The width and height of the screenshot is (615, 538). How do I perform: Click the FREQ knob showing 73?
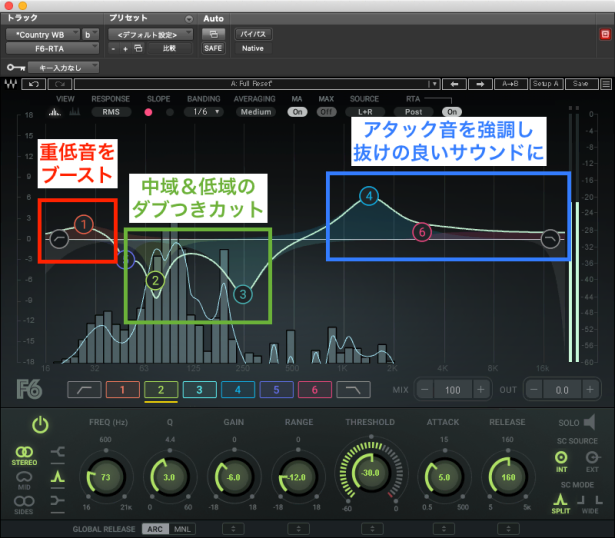coord(106,477)
